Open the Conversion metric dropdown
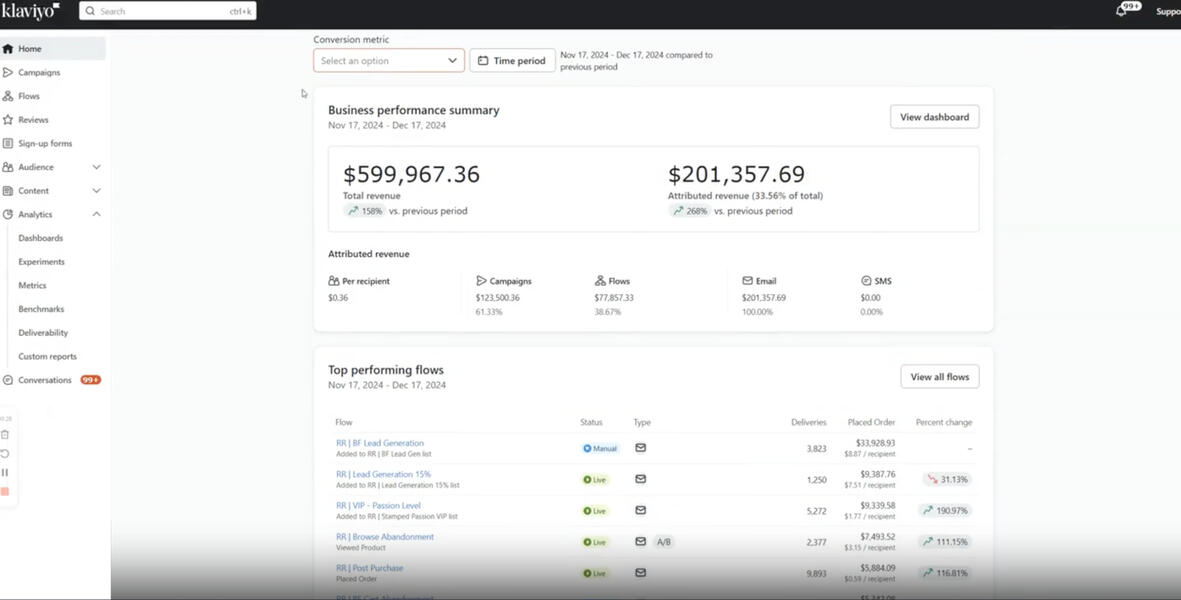1181x600 pixels. (x=388, y=61)
